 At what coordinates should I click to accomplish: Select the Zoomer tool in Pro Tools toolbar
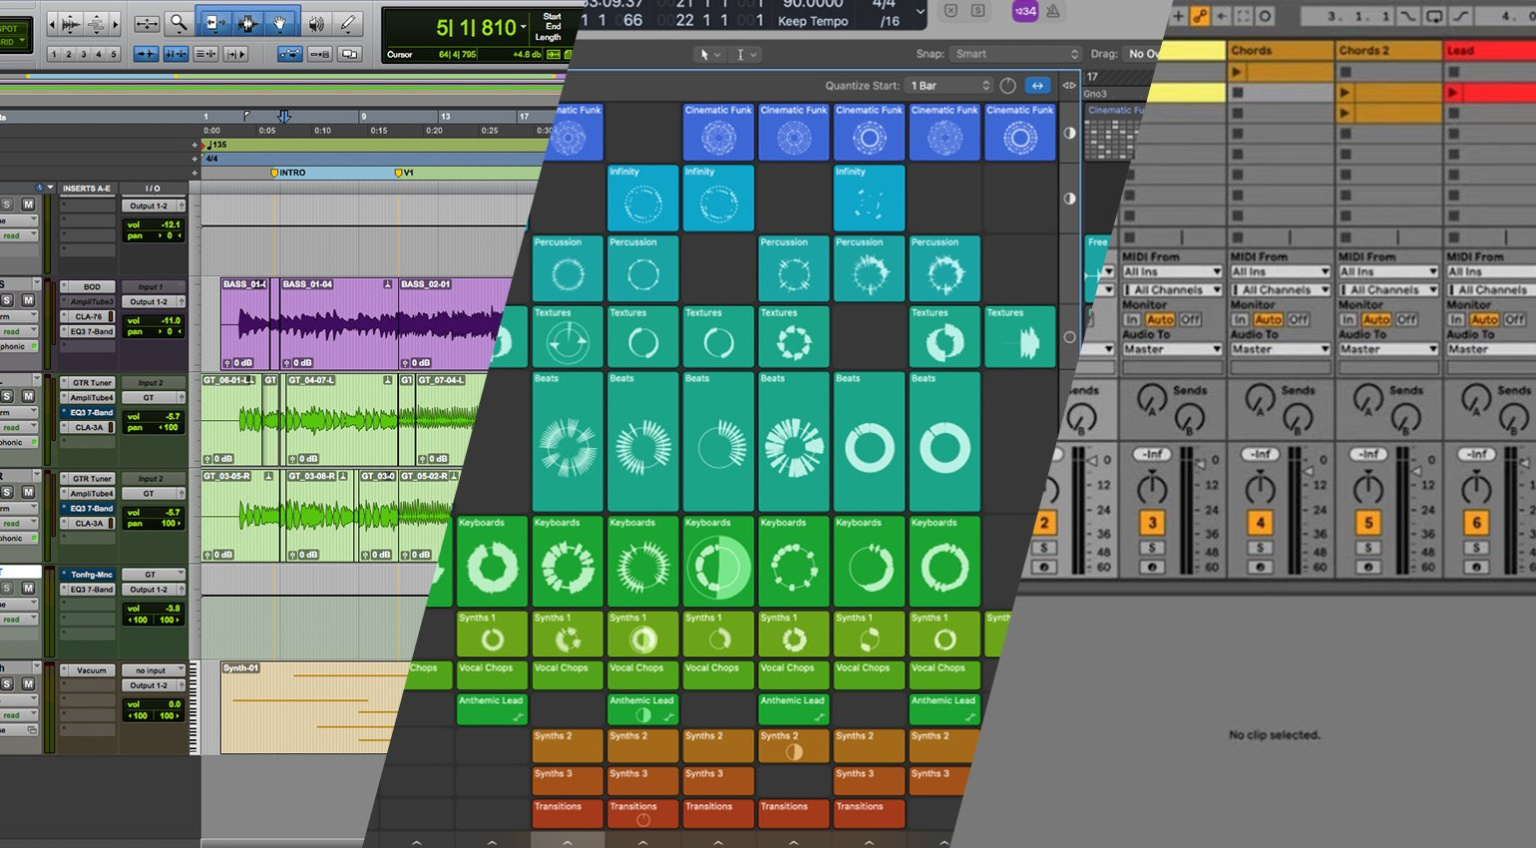coord(178,23)
